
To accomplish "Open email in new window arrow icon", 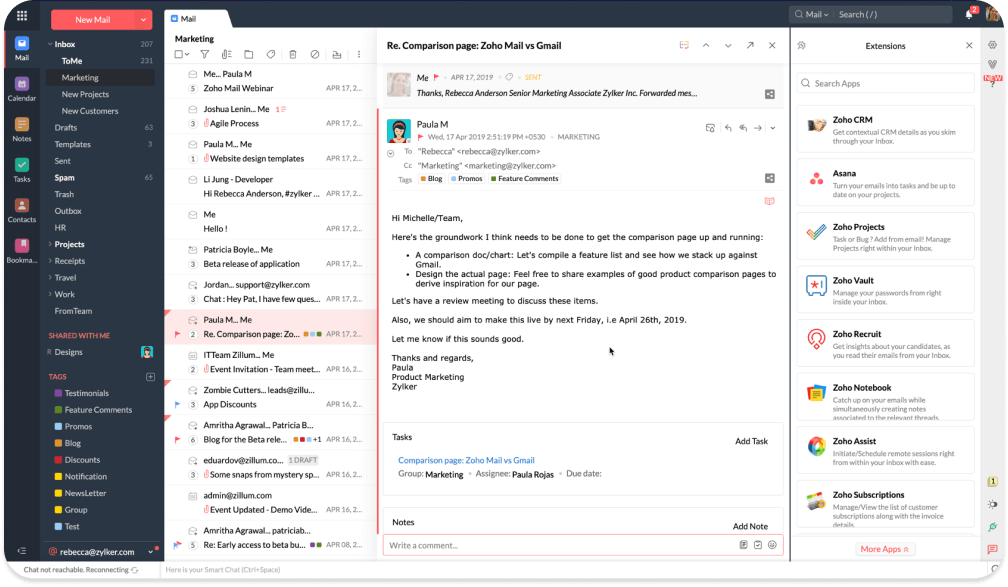I will [x=750, y=46].
